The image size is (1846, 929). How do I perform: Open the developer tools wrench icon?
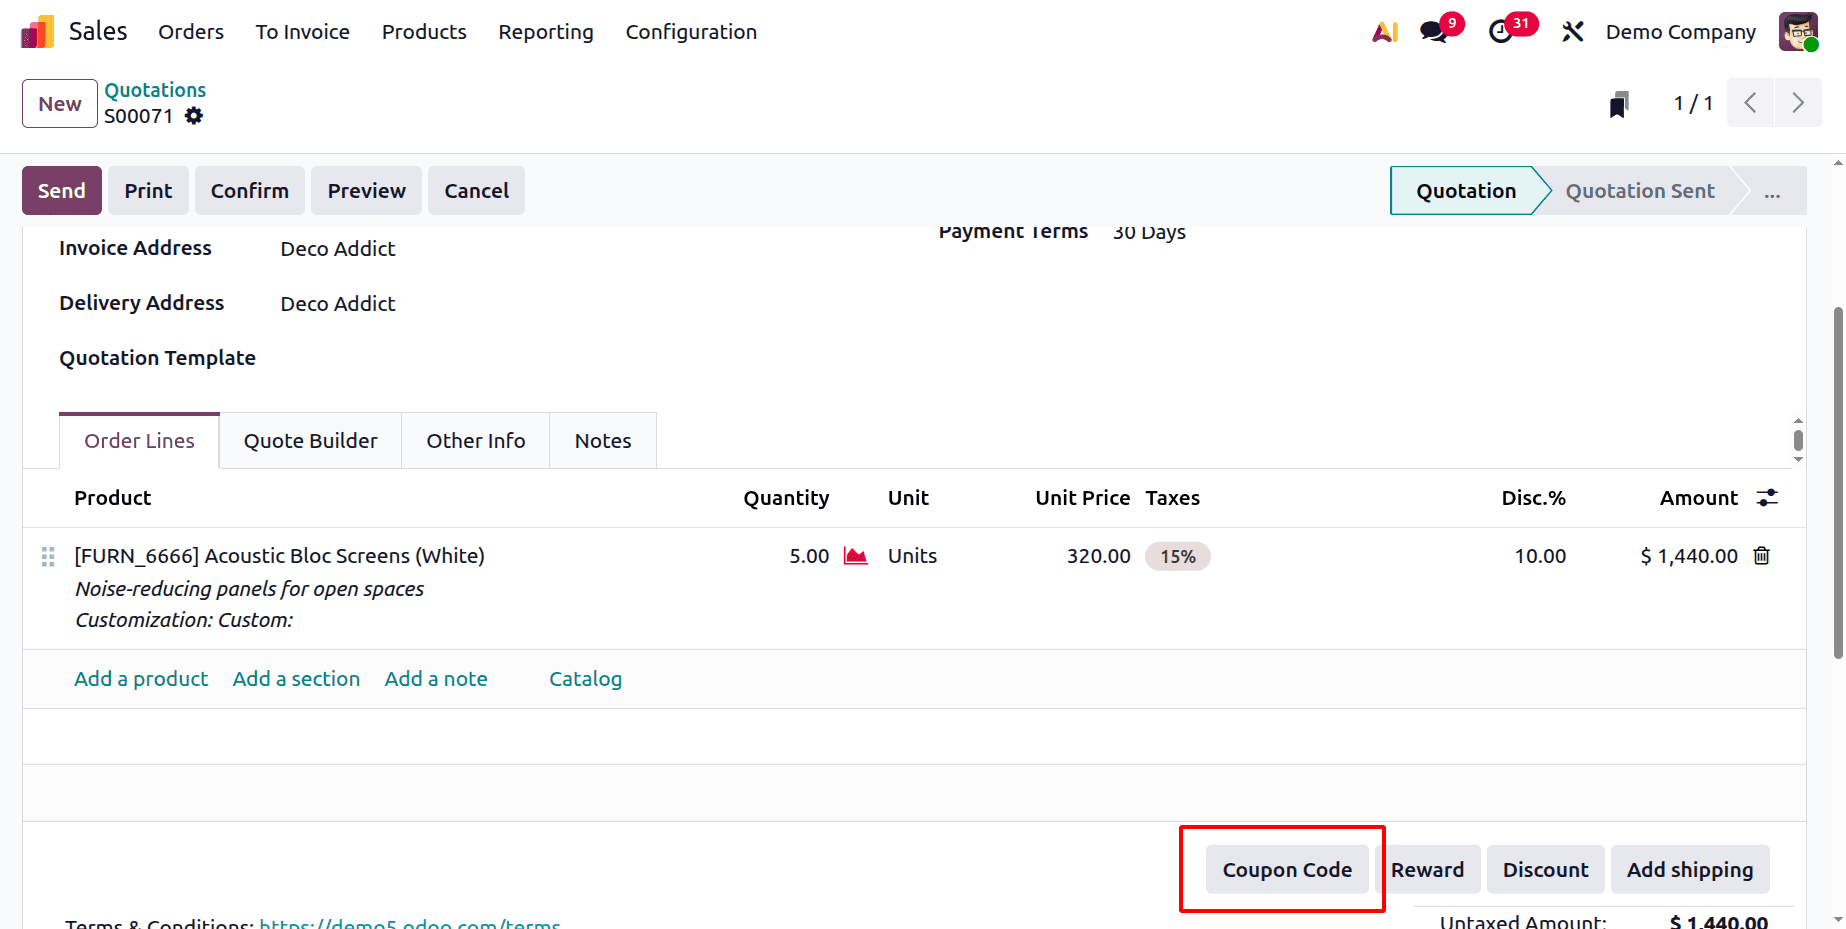click(1572, 31)
